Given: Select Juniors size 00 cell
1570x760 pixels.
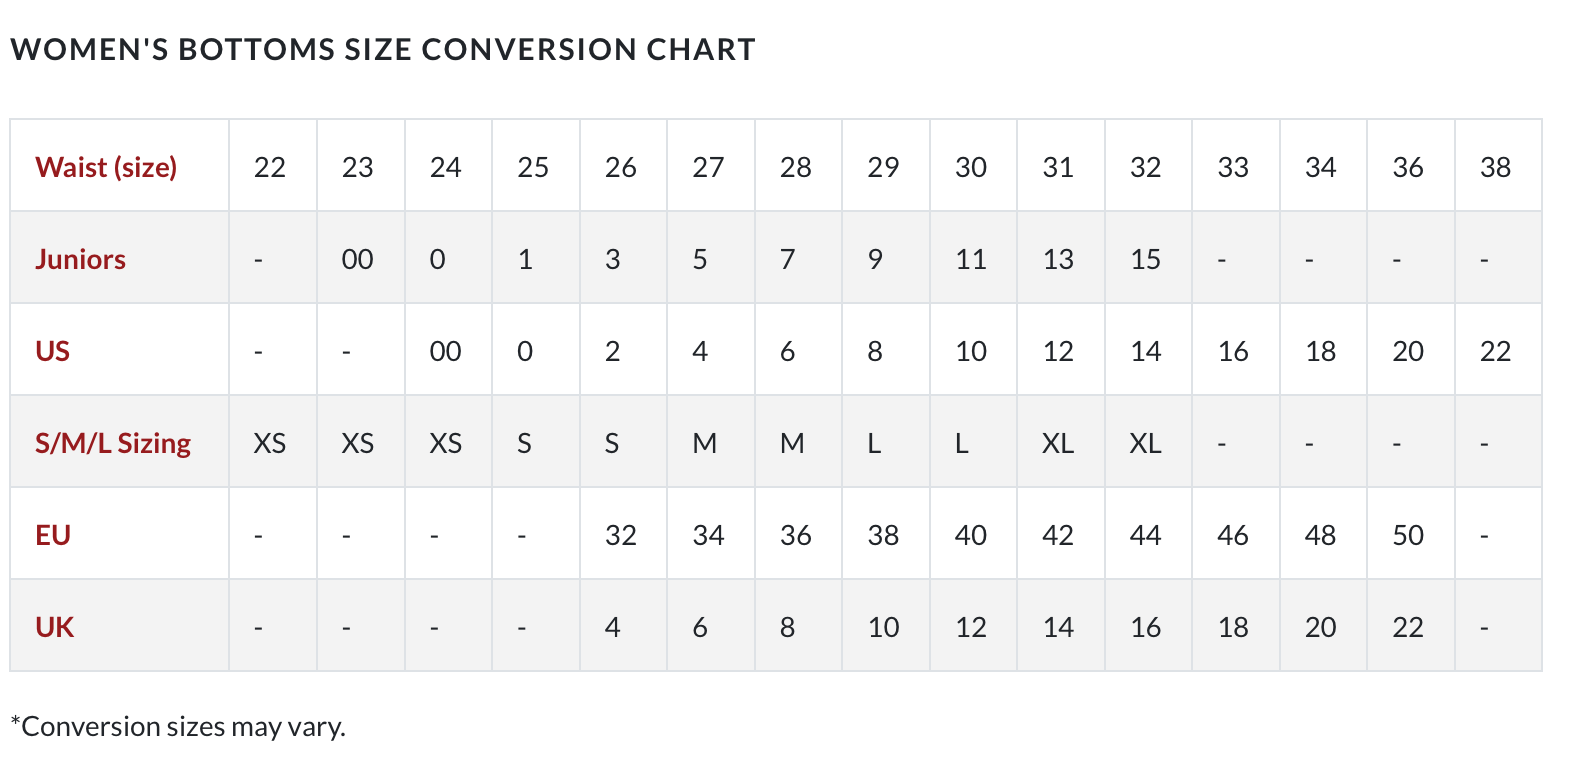Looking at the screenshot, I should 361,258.
